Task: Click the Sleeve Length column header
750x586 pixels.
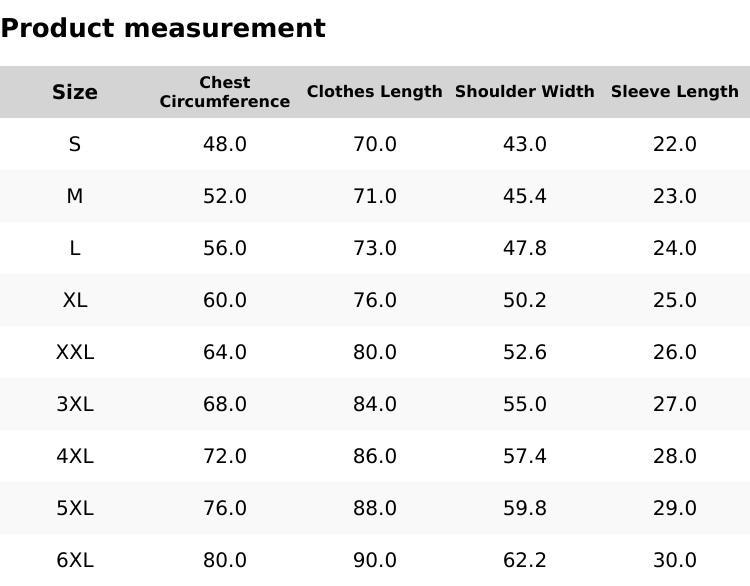Action: click(675, 92)
